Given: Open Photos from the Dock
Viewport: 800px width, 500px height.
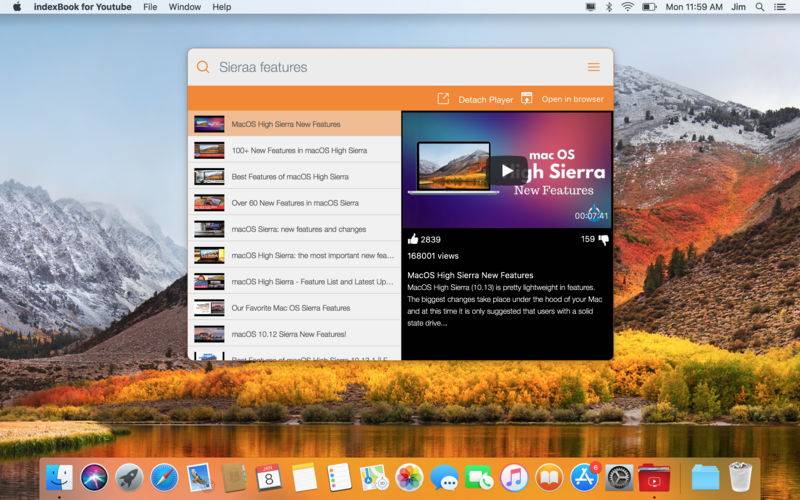Looking at the screenshot, I should point(409,478).
